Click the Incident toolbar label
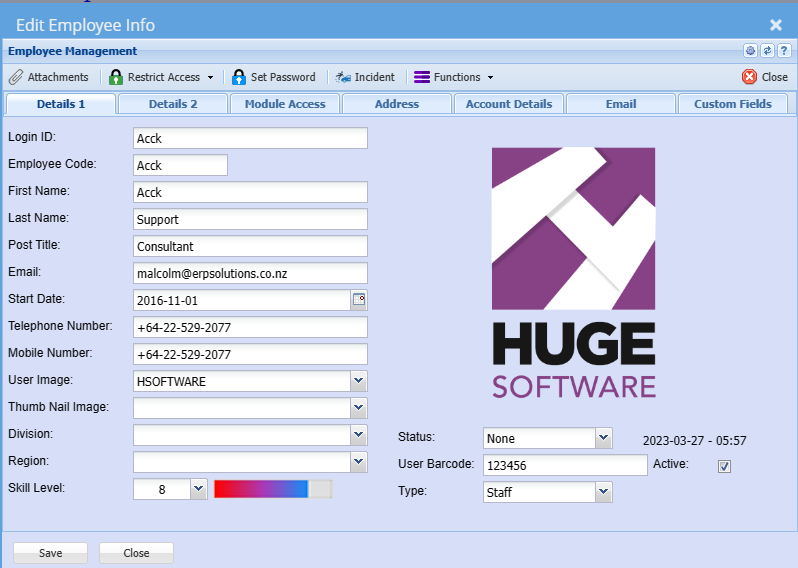Image resolution: width=798 pixels, height=568 pixels. coord(375,77)
